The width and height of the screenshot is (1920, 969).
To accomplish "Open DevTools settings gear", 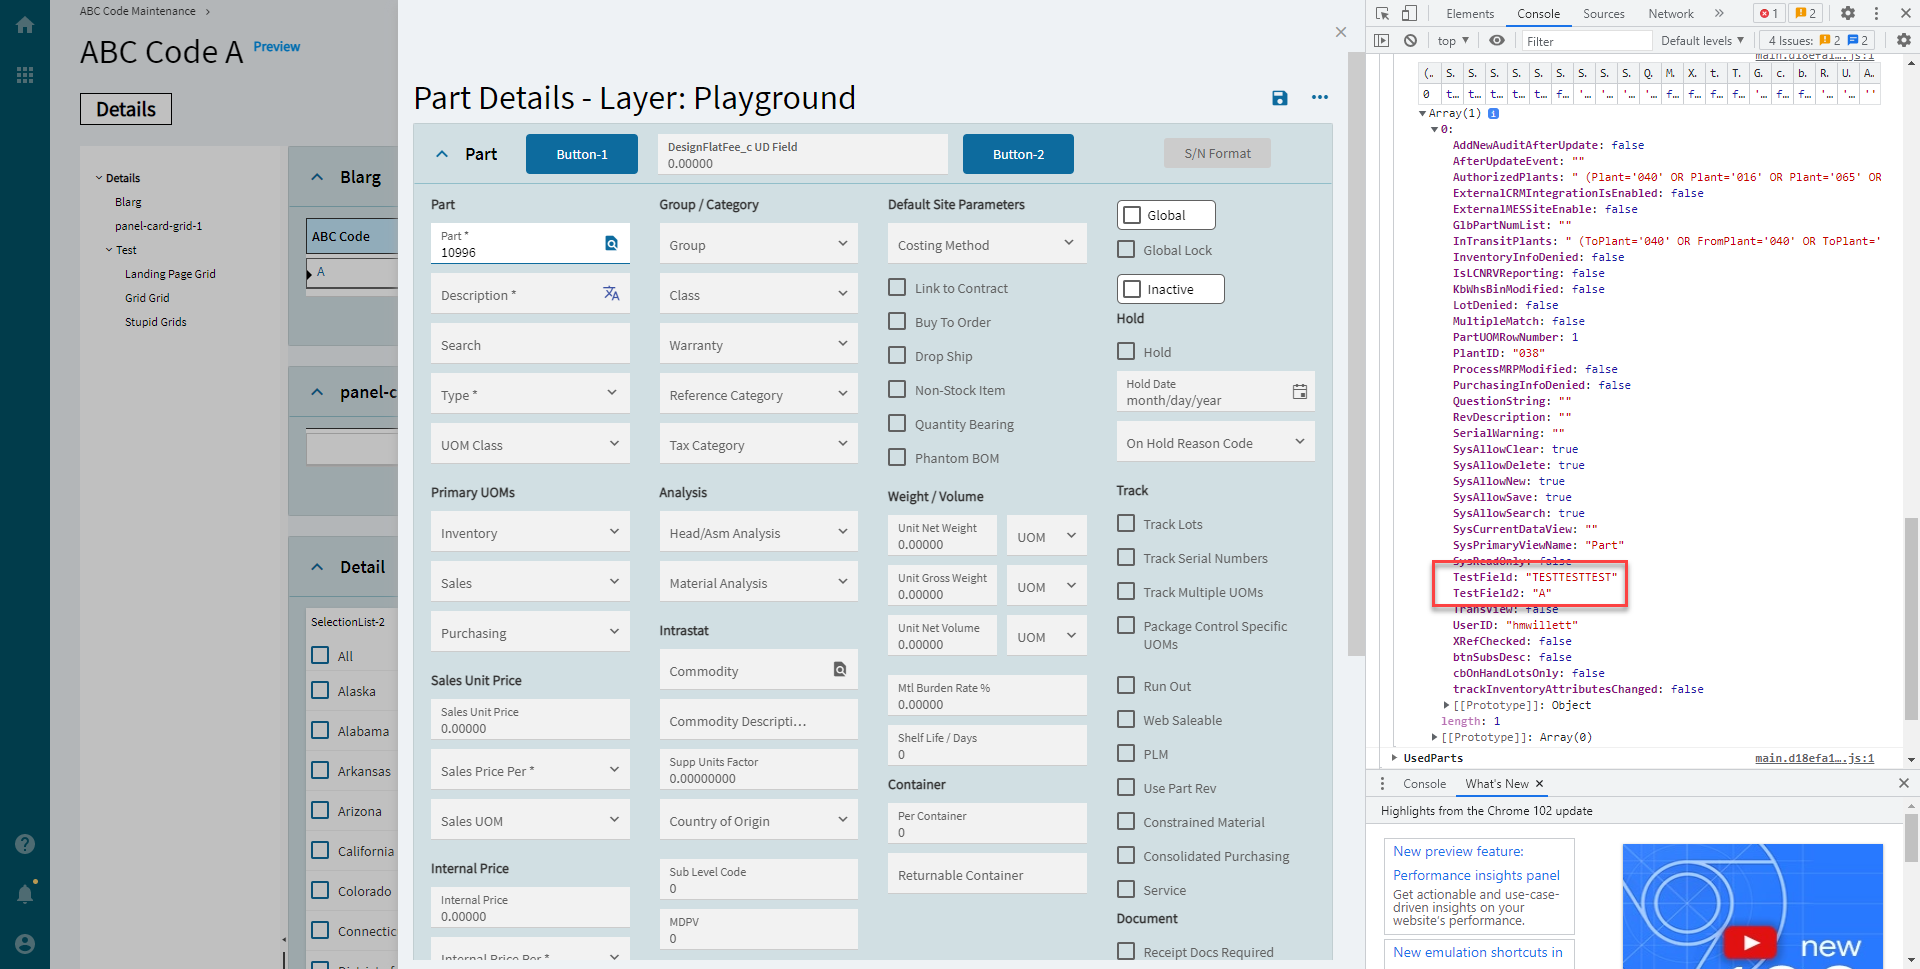I will click(x=1848, y=14).
